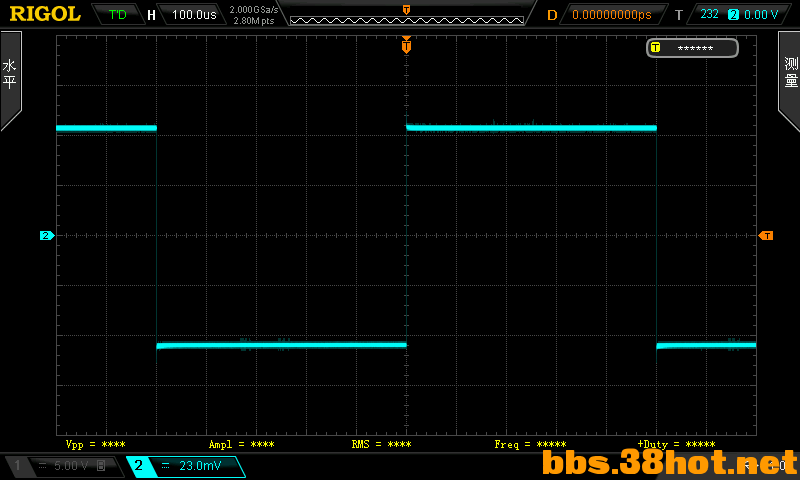
Task: Click the +Duty measurement readout
Action: click(x=677, y=444)
